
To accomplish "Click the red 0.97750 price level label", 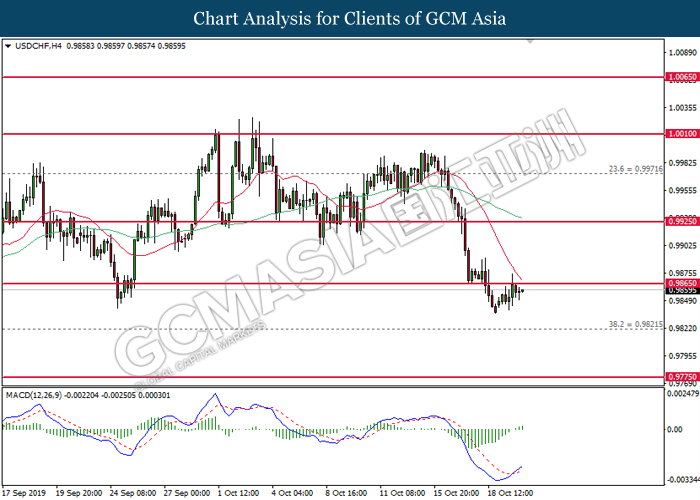I will tap(683, 377).
